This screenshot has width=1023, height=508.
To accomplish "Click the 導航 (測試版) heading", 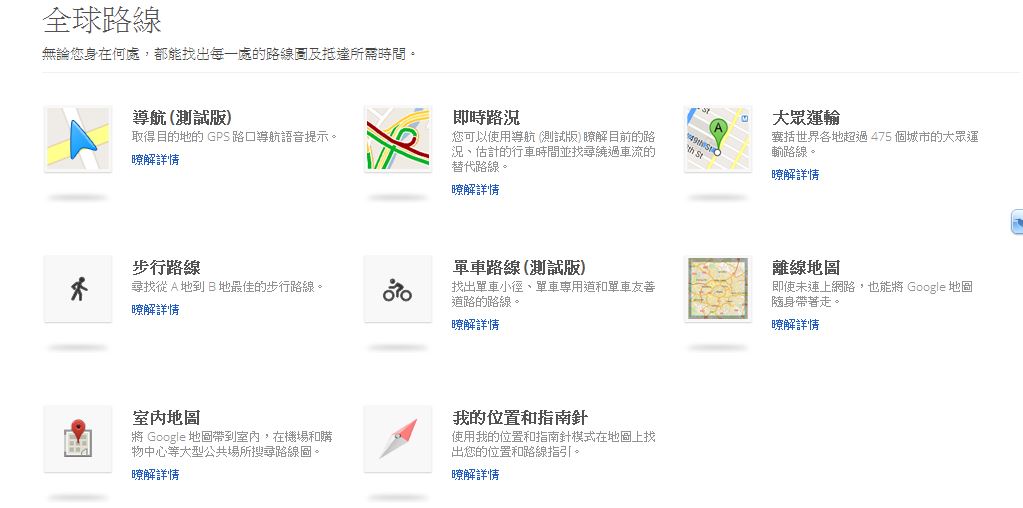I will coord(182,117).
